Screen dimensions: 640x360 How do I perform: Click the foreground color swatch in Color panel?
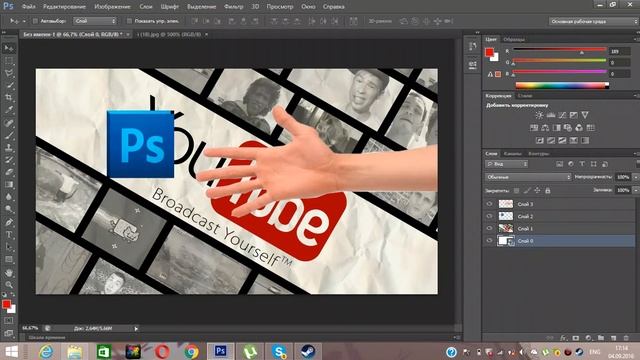[x=489, y=52]
